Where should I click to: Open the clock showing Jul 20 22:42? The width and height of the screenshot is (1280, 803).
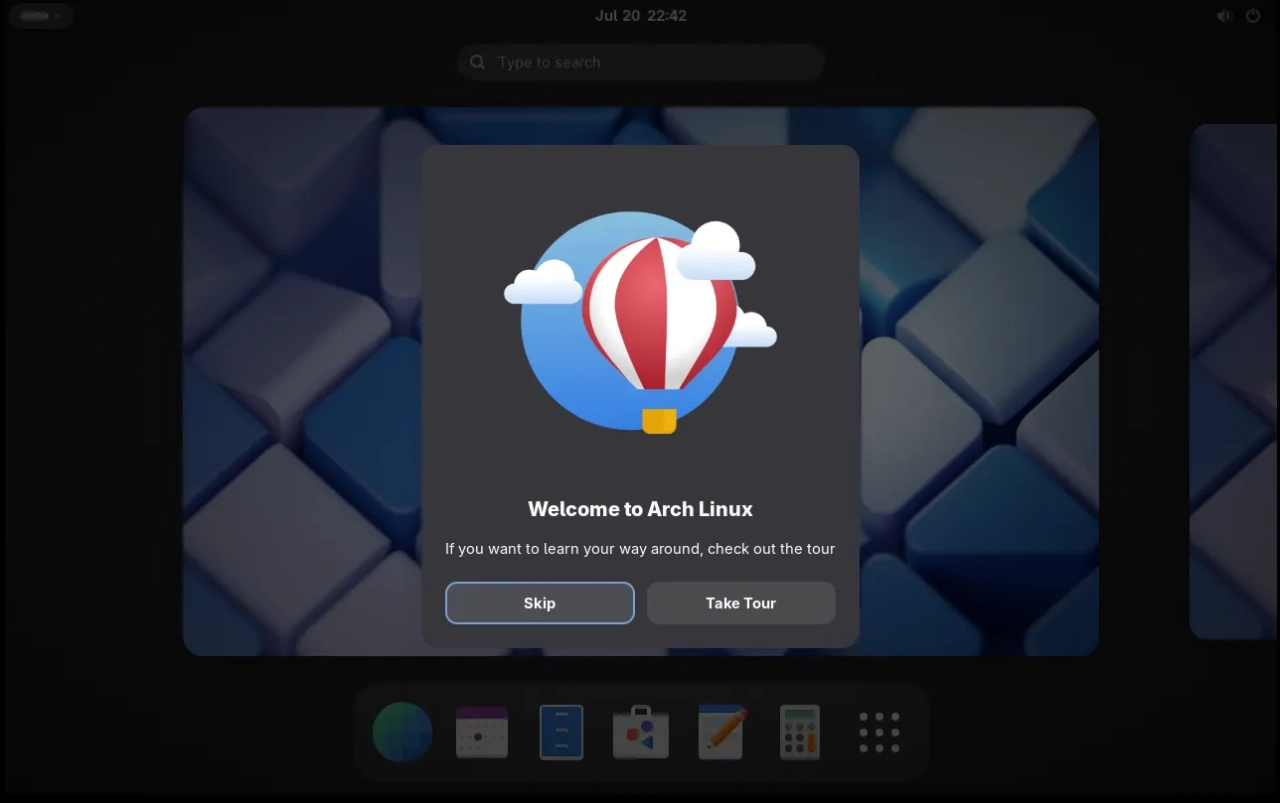(641, 16)
